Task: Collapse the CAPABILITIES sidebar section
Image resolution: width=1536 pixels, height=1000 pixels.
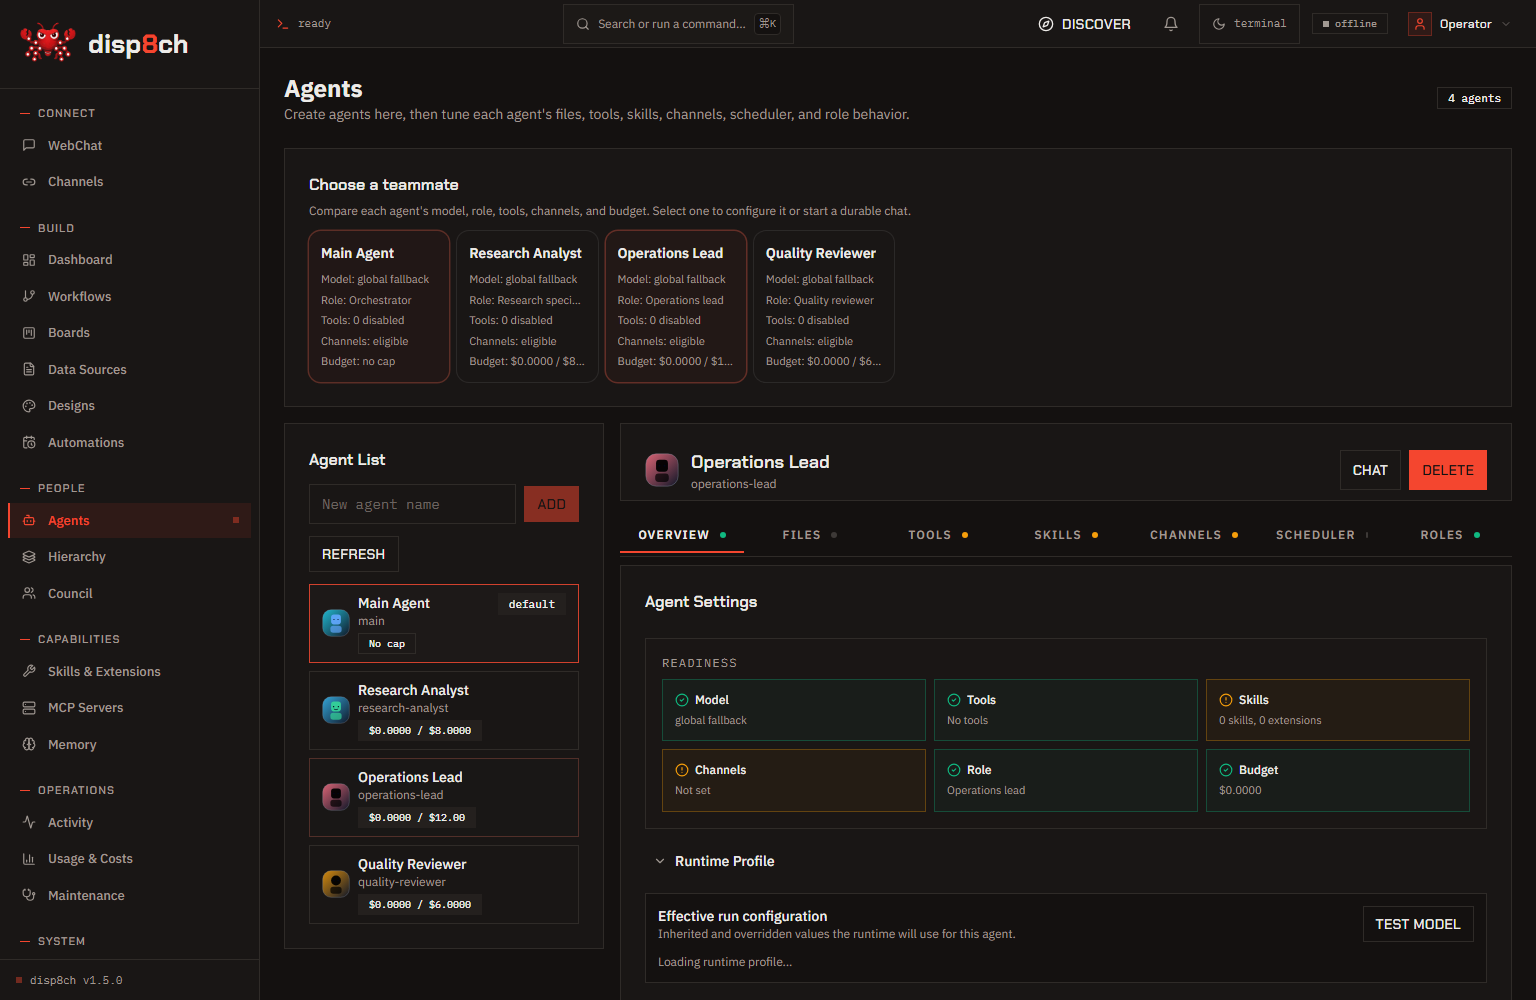Action: 70,639
